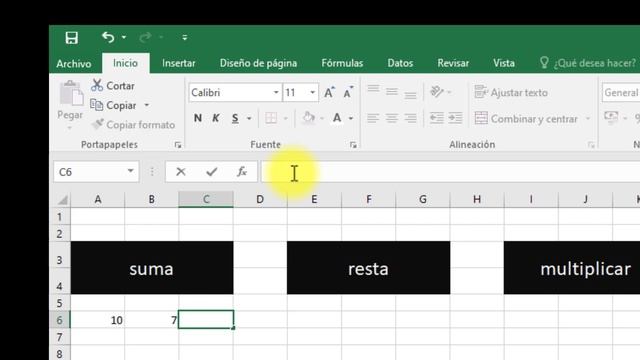Open Alineación dialog launcher

click(591, 145)
